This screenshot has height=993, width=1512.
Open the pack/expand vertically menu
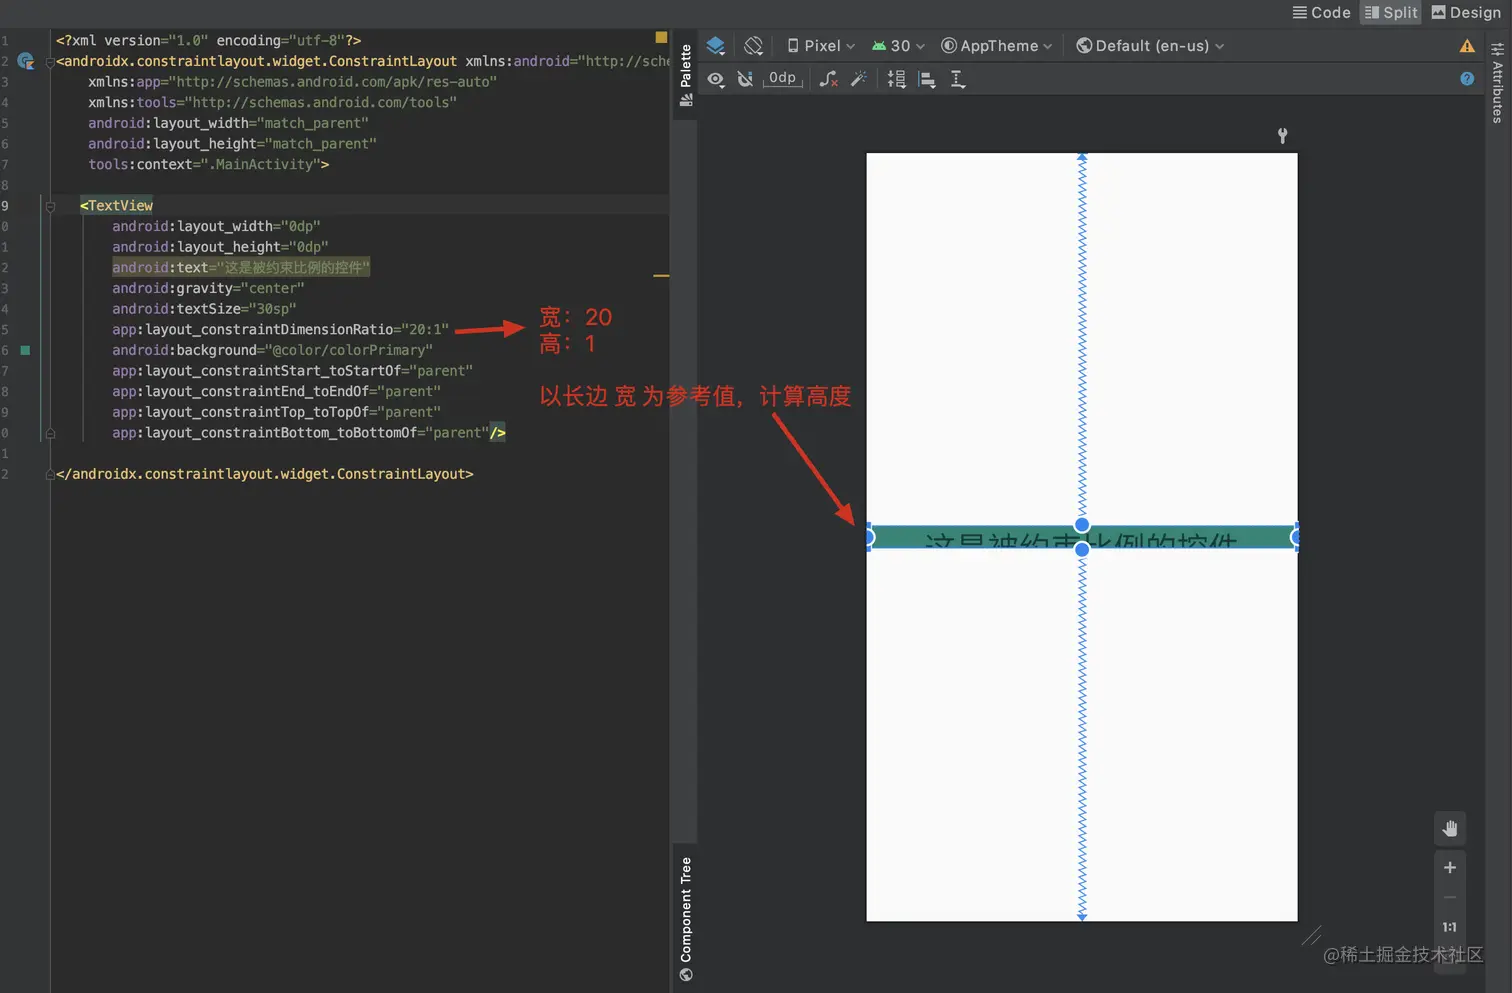pos(897,79)
